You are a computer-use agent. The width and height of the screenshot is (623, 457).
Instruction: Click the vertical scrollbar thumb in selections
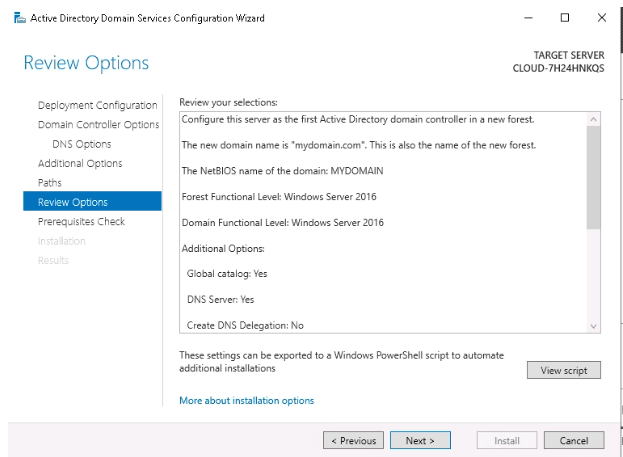[593, 178]
